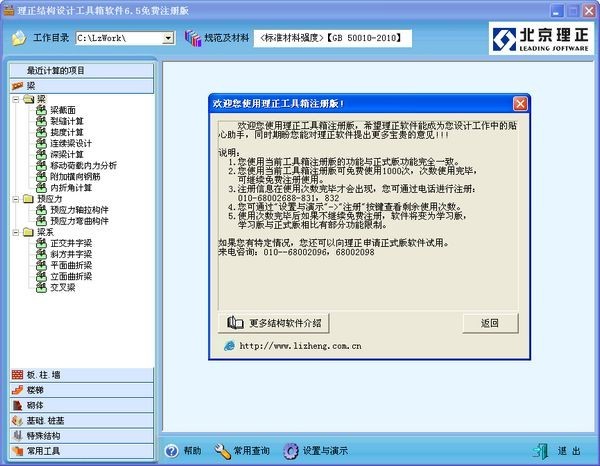Collapse the 预应力 folder tree node
600x466 pixels.
16,199
